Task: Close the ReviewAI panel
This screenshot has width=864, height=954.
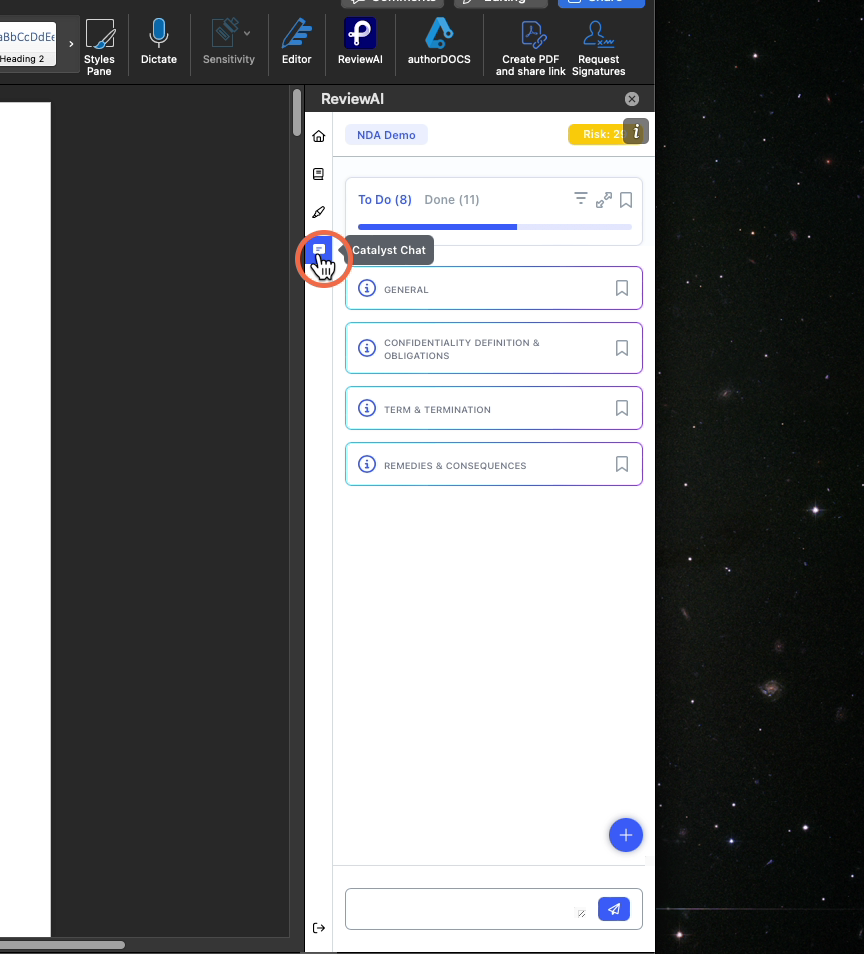Action: pyautogui.click(x=632, y=99)
